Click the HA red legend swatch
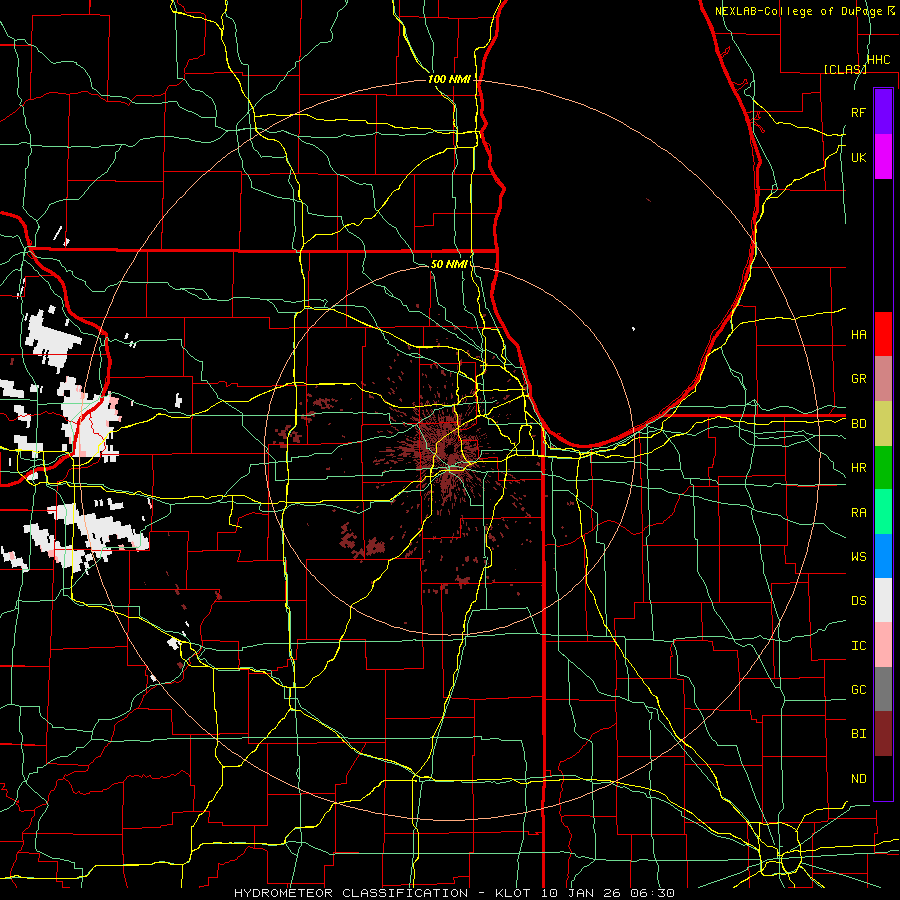The width and height of the screenshot is (900, 900). click(883, 334)
